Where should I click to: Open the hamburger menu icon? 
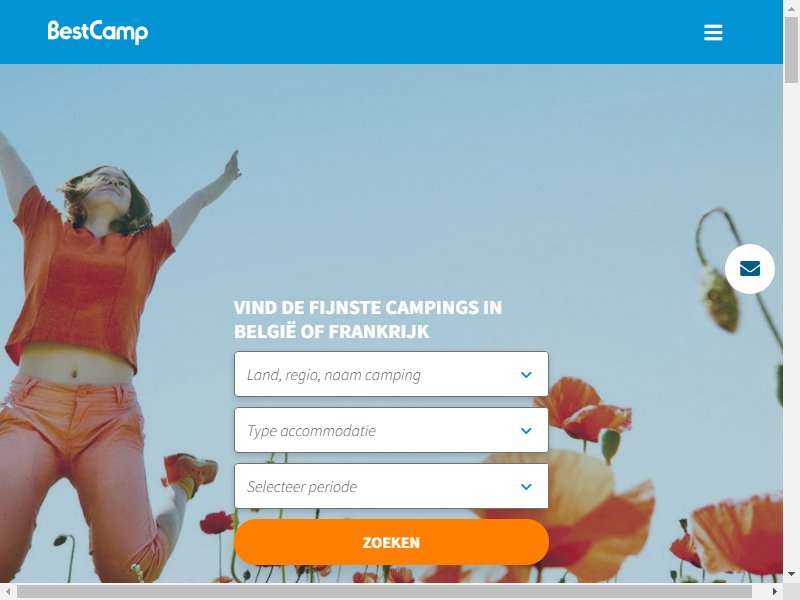coord(713,32)
